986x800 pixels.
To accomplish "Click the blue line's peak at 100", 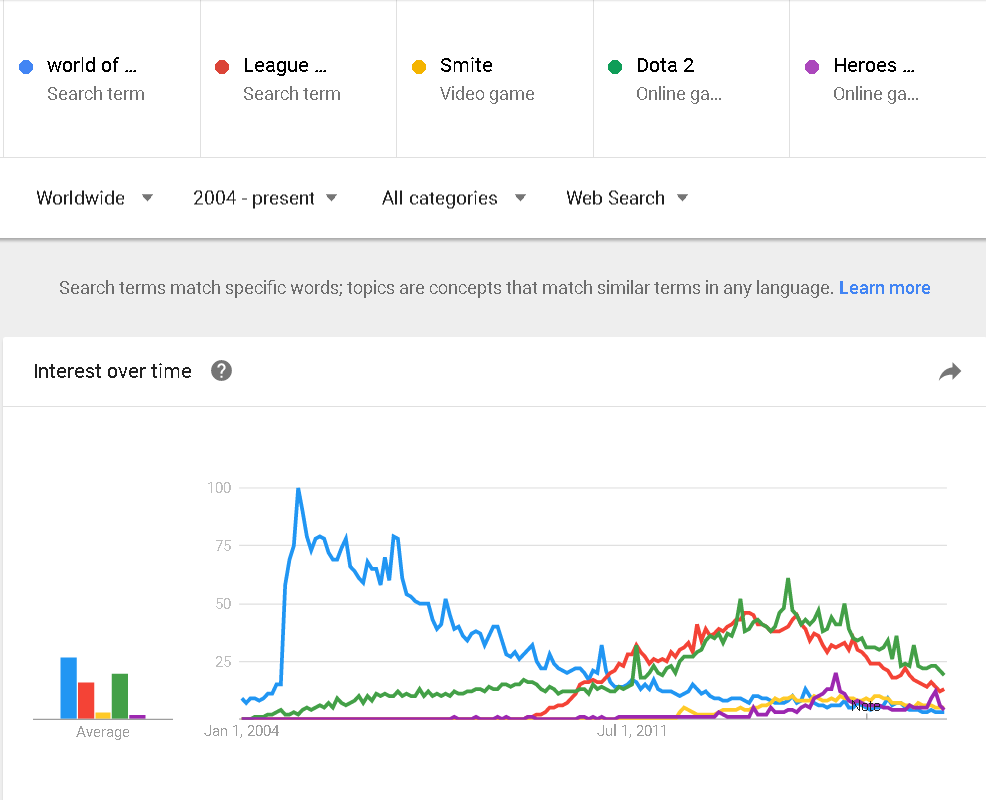I will (298, 489).
